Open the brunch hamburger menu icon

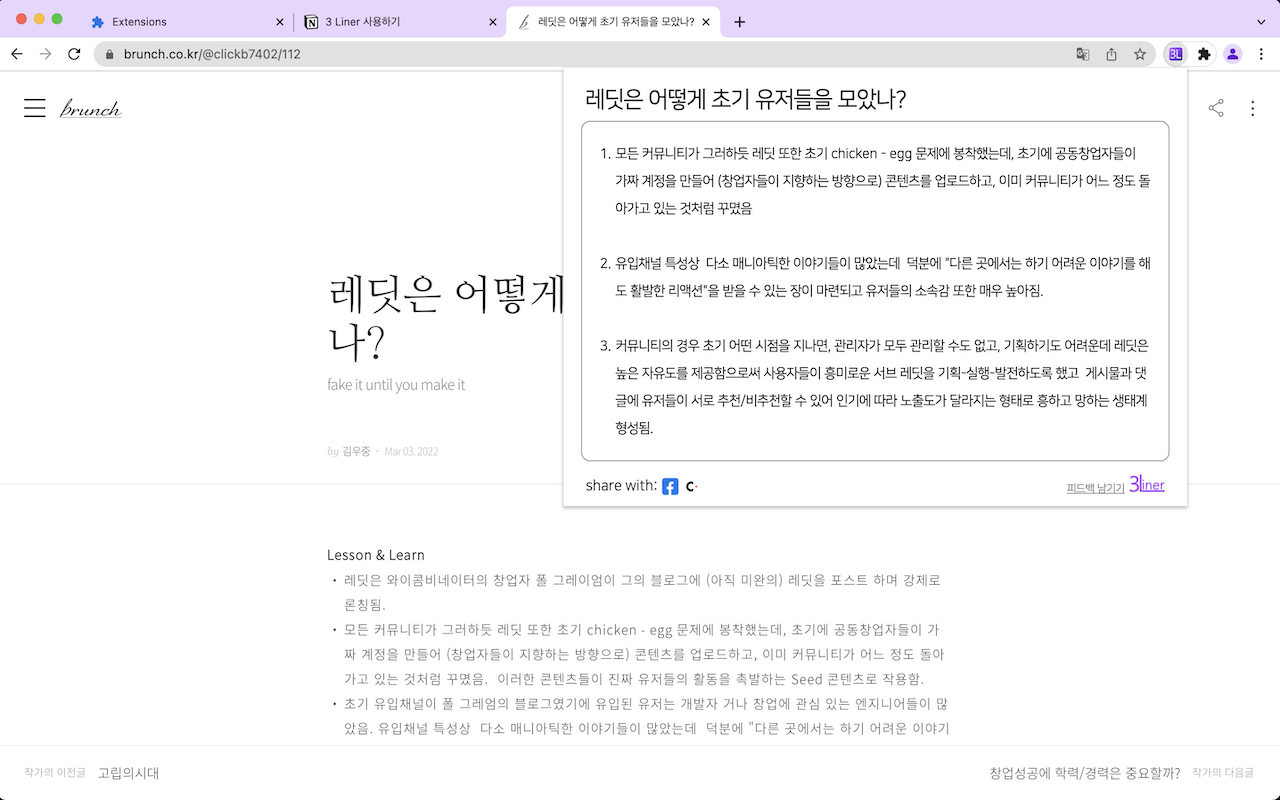click(x=34, y=108)
